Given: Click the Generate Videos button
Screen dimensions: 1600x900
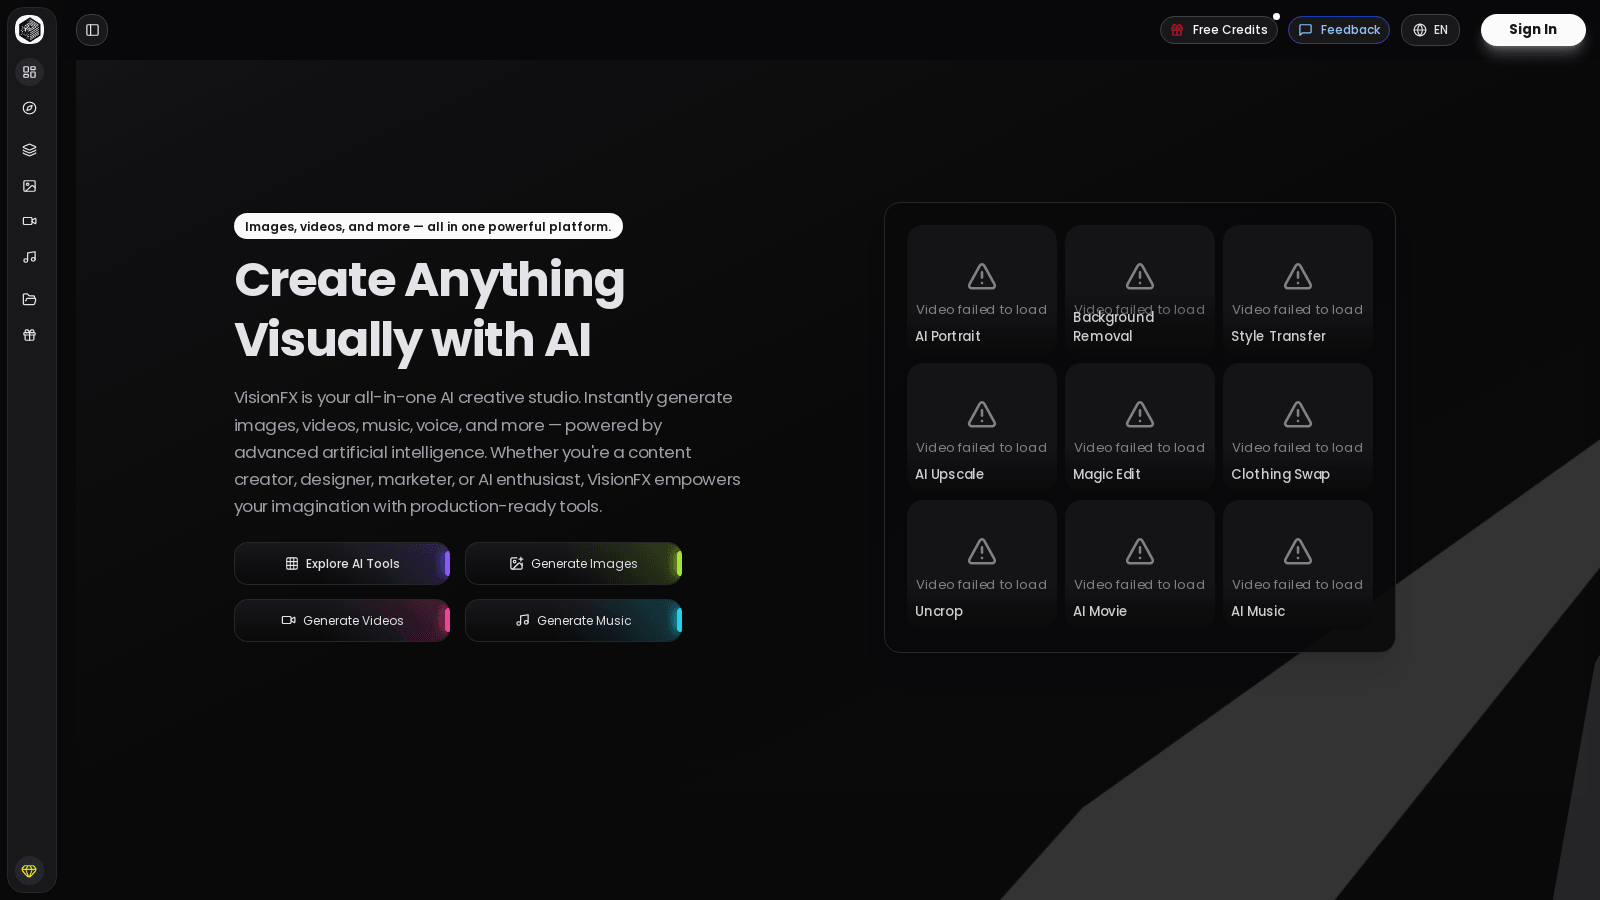Looking at the screenshot, I should (342, 621).
